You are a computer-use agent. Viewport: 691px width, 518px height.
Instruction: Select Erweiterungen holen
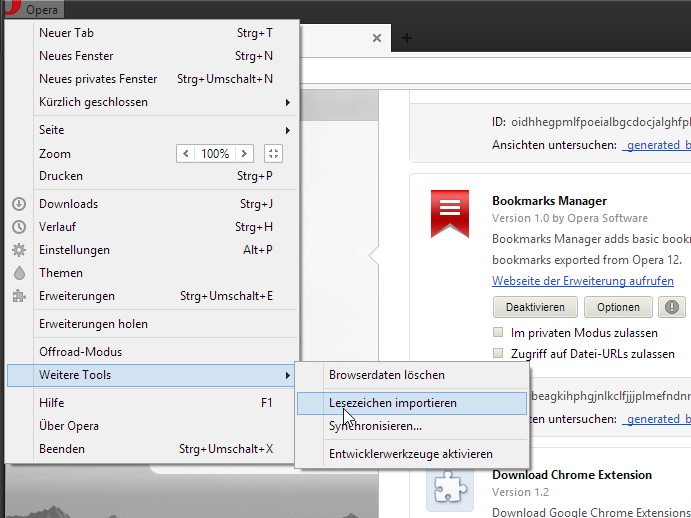coord(152,324)
